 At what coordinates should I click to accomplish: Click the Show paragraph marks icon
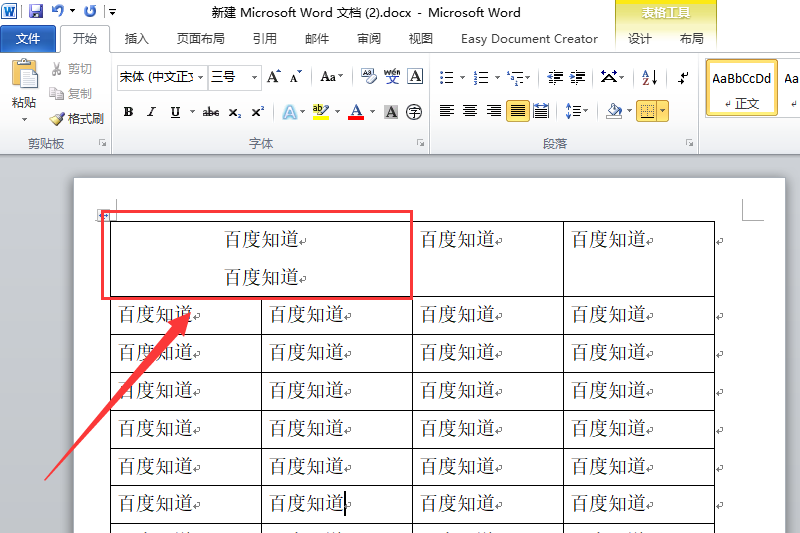[x=683, y=78]
